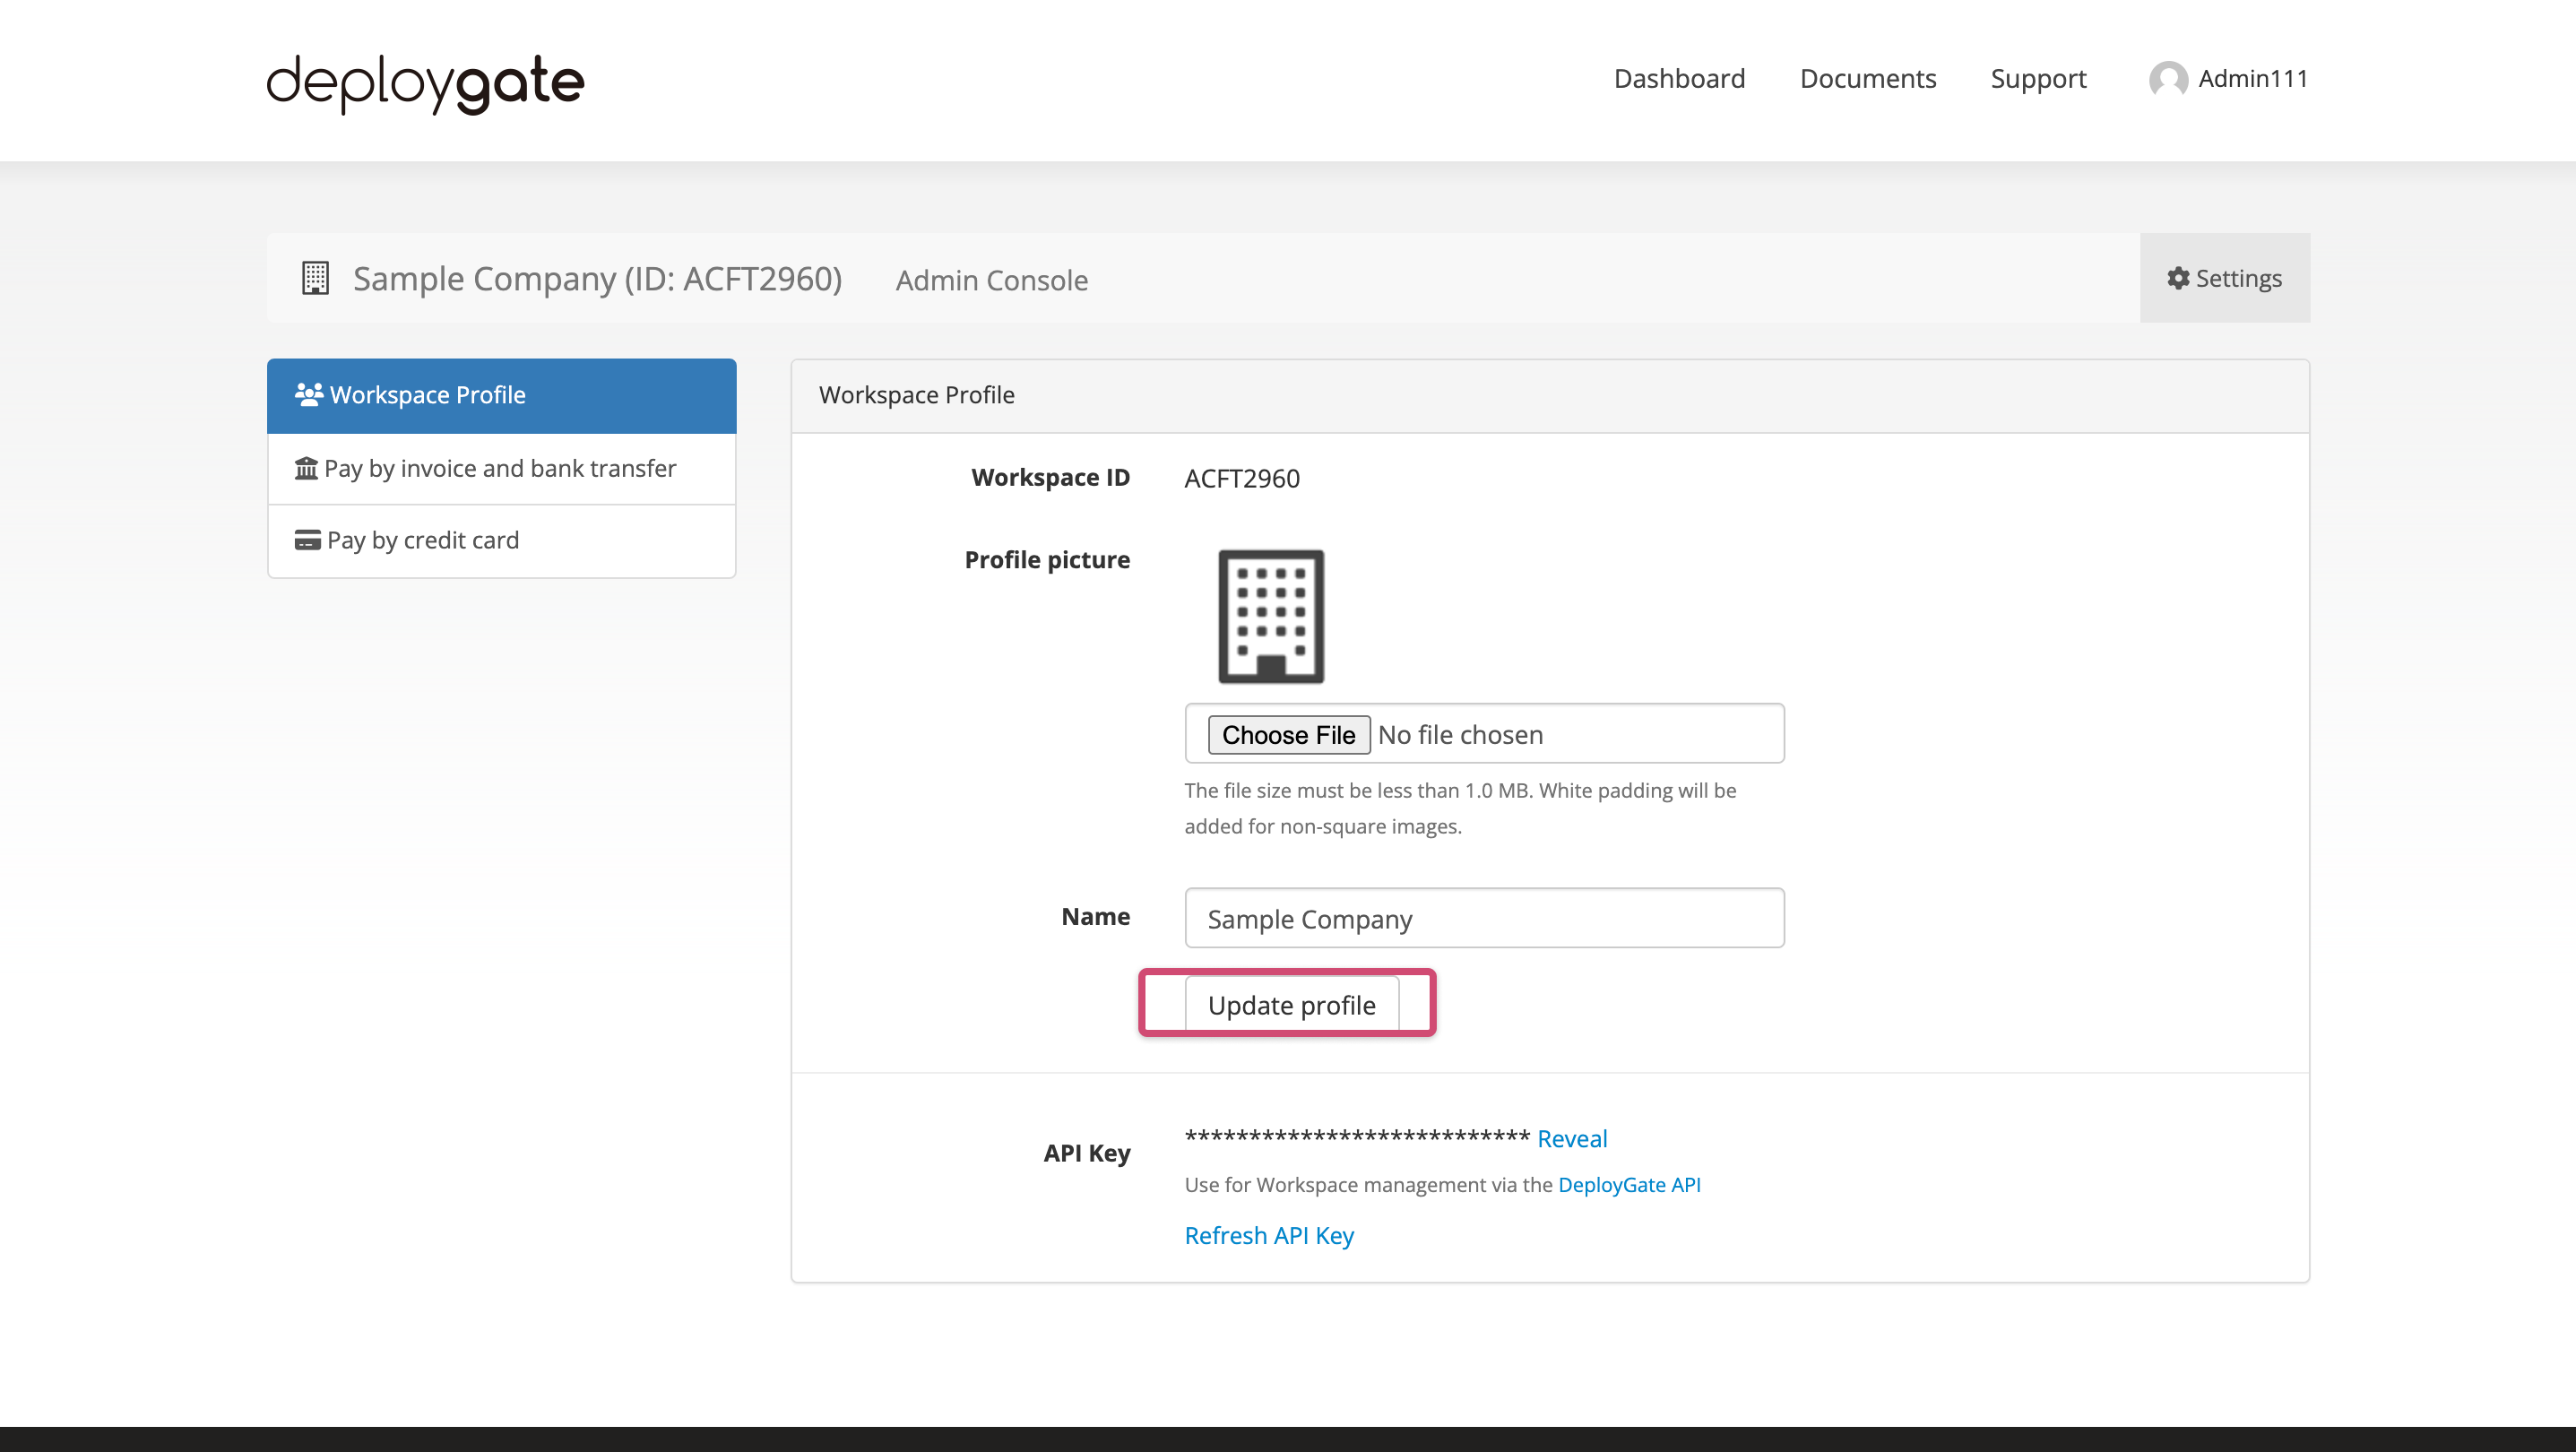Click the Admin111 user profile icon

[x=2165, y=78]
